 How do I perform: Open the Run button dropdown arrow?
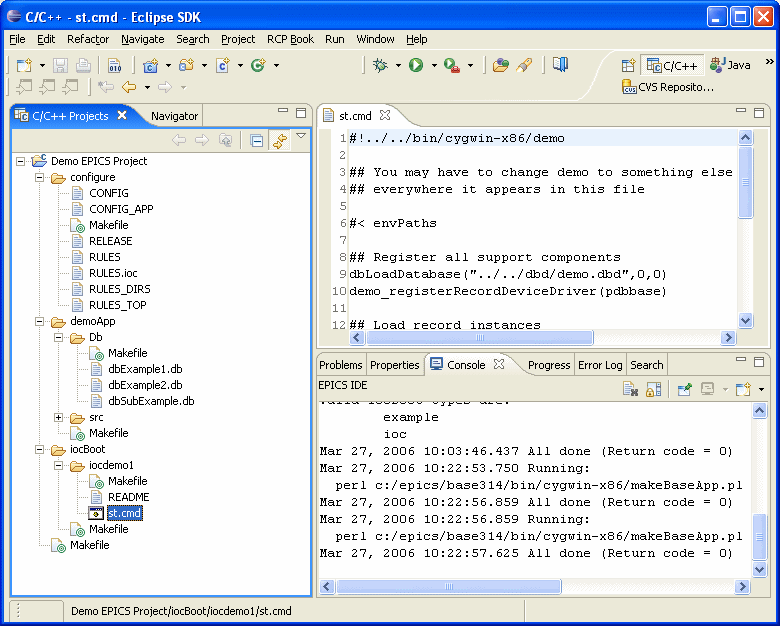[x=434, y=65]
